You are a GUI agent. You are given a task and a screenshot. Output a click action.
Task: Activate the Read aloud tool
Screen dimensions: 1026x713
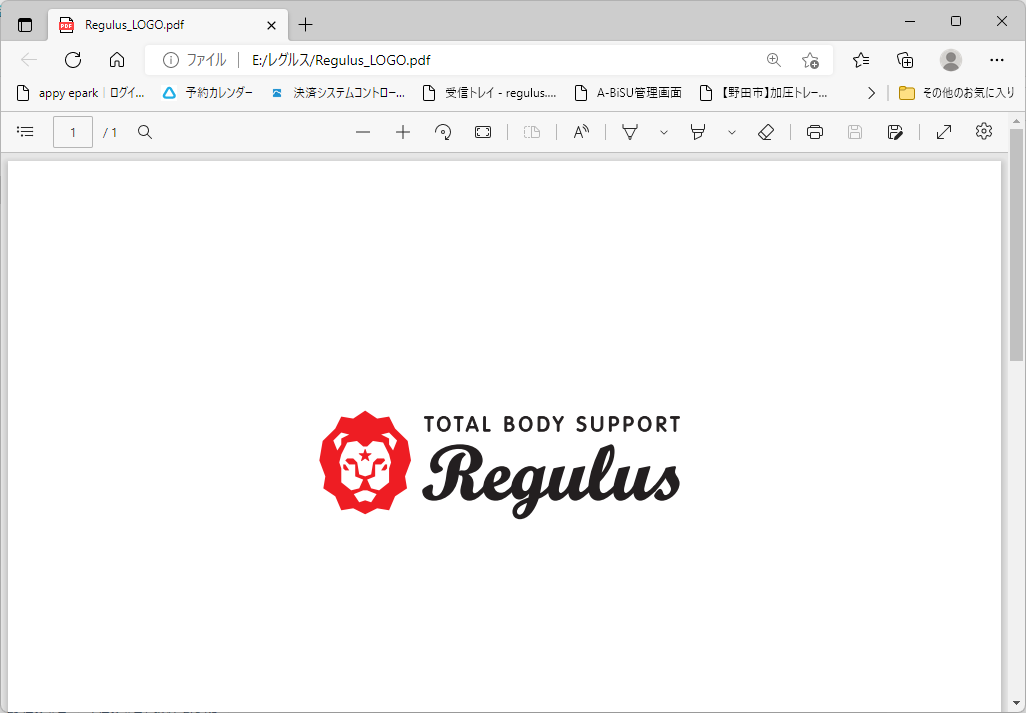pos(581,132)
